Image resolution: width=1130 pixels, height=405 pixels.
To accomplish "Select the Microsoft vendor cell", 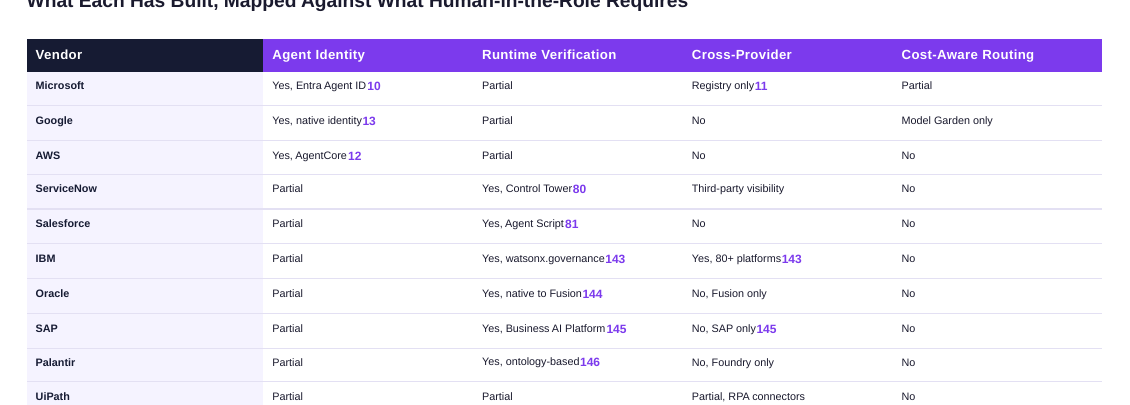I will (145, 89).
